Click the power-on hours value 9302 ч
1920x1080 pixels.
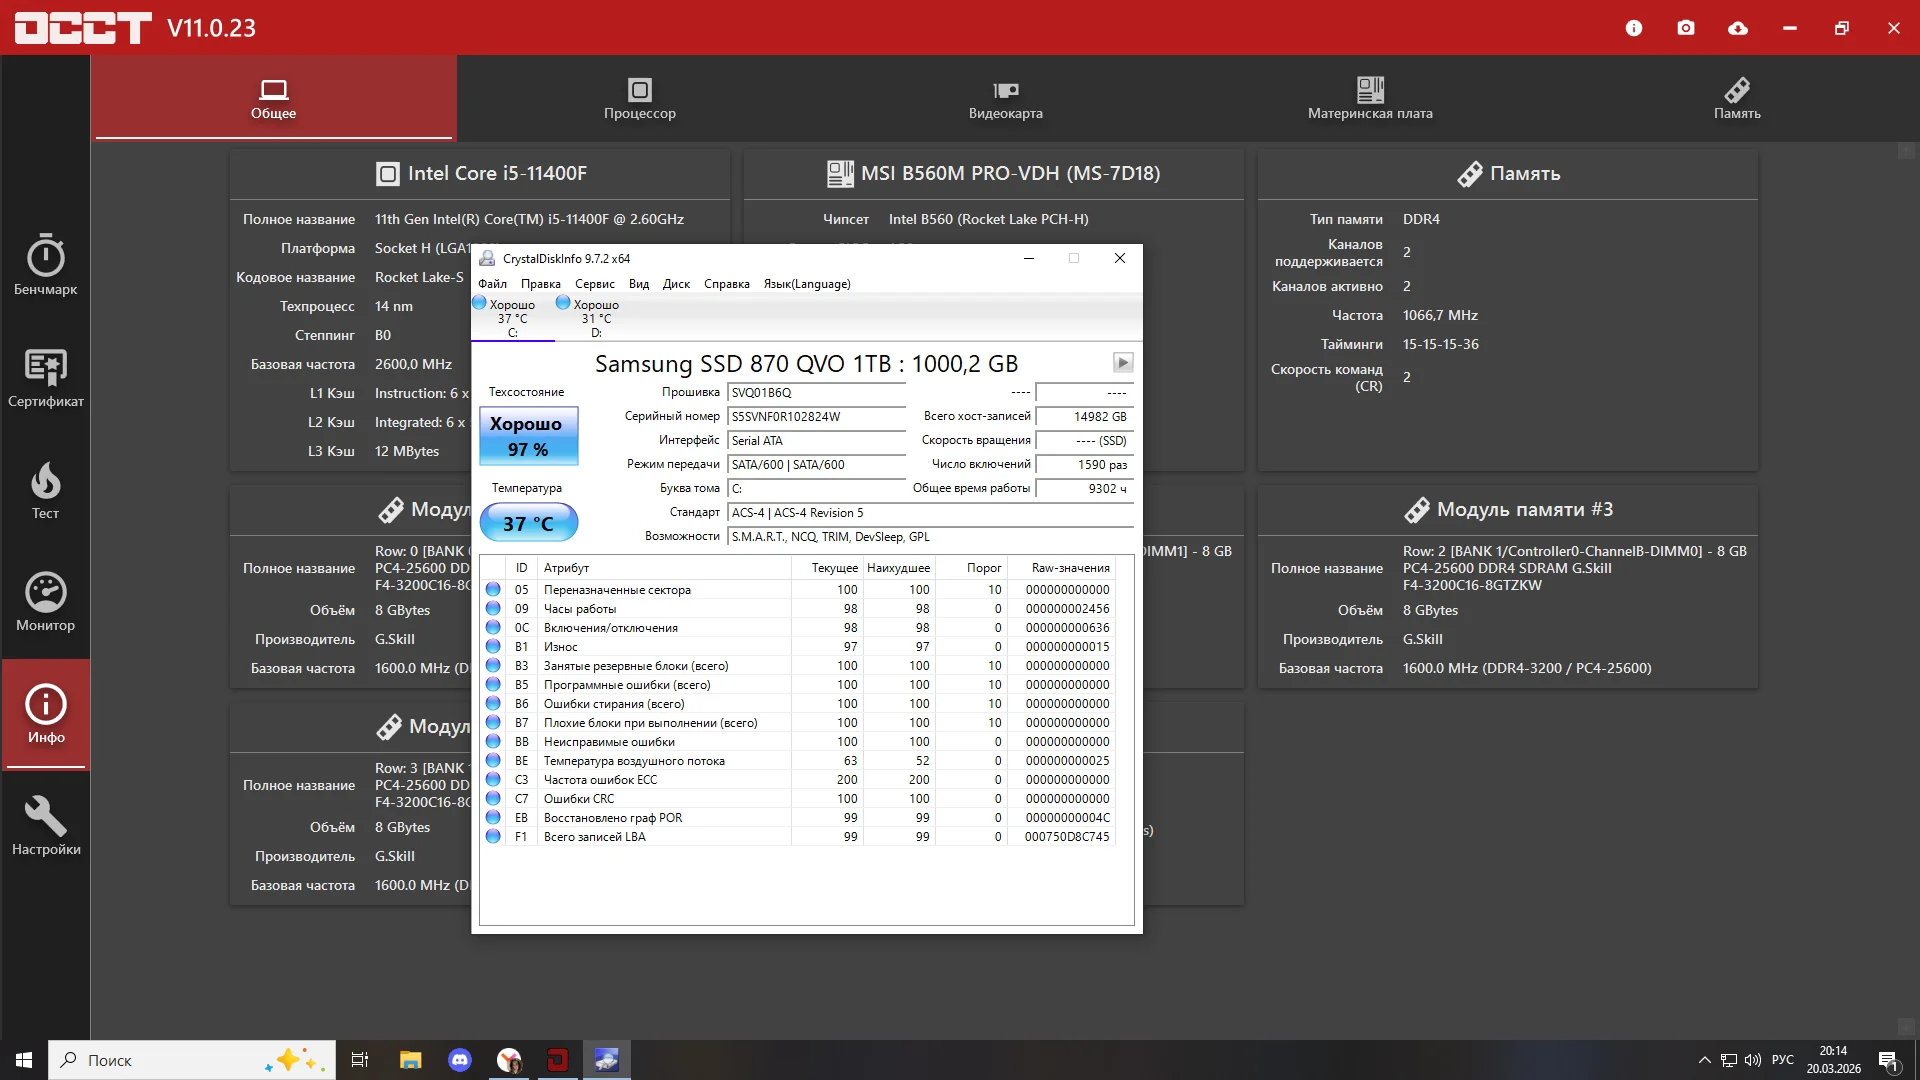pyautogui.click(x=1084, y=489)
